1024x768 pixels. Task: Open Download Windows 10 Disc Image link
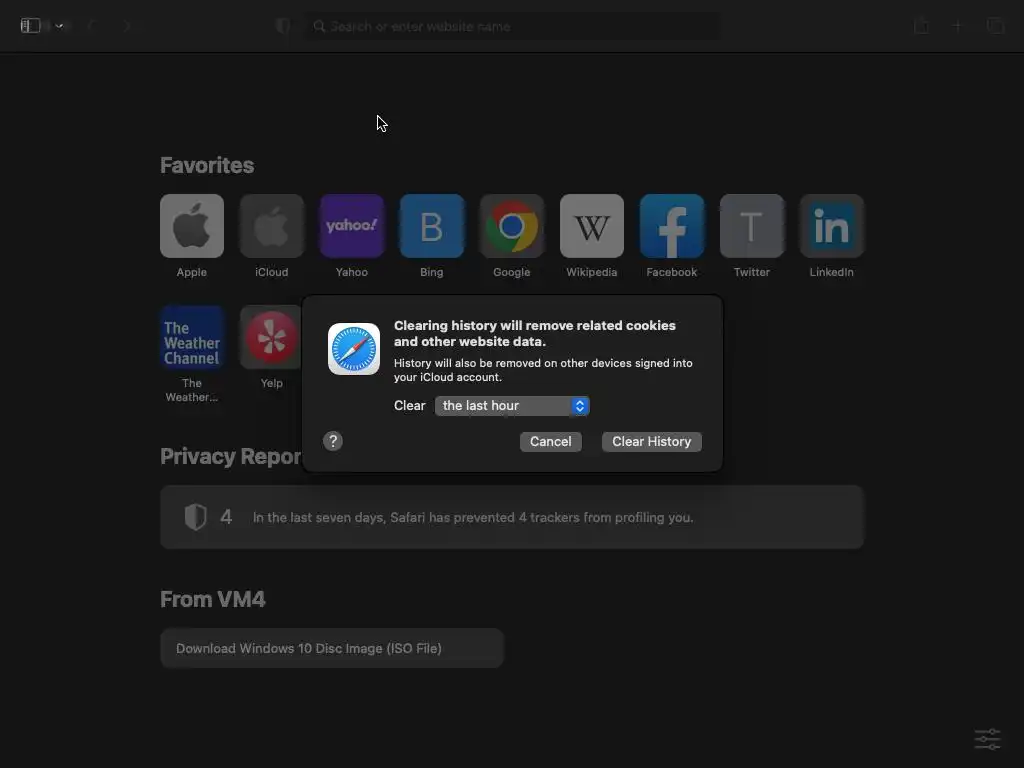coord(332,648)
